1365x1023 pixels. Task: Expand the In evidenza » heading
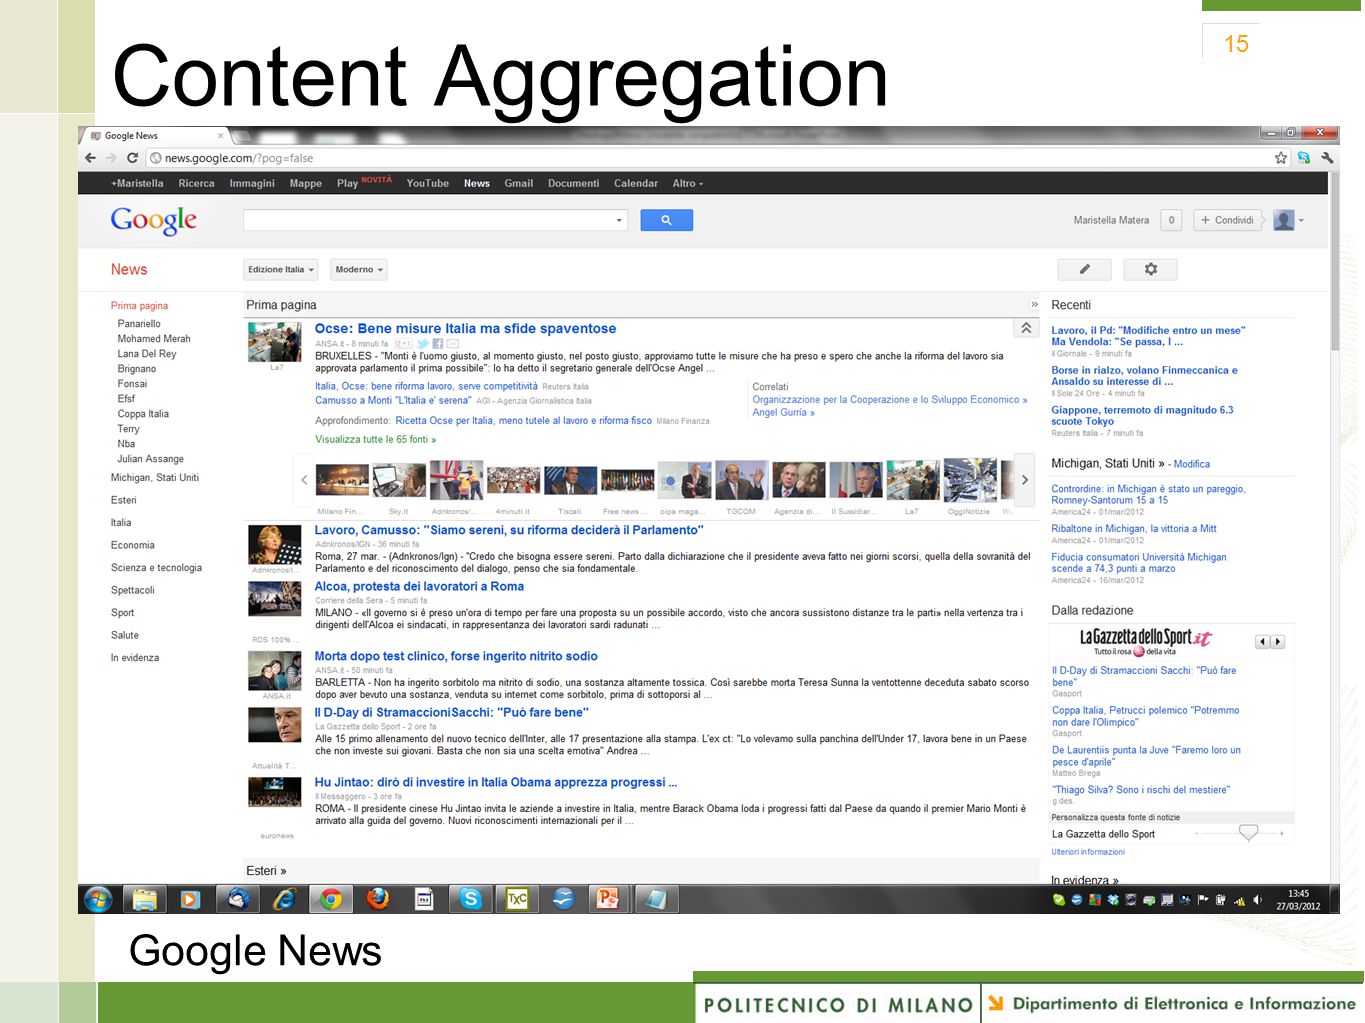click(x=1085, y=880)
